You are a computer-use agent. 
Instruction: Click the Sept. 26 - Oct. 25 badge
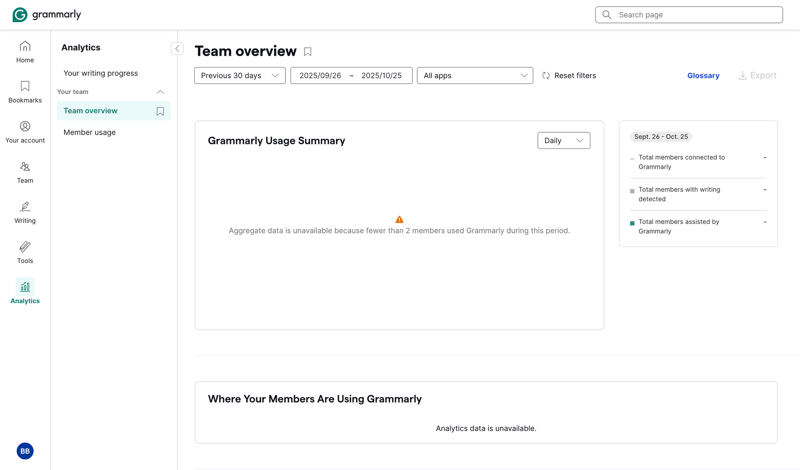click(x=661, y=137)
